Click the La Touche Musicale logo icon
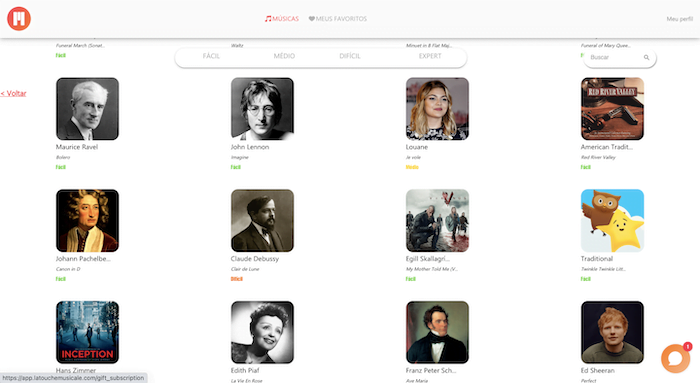Viewport: 700px width, 383px height. coord(19,19)
